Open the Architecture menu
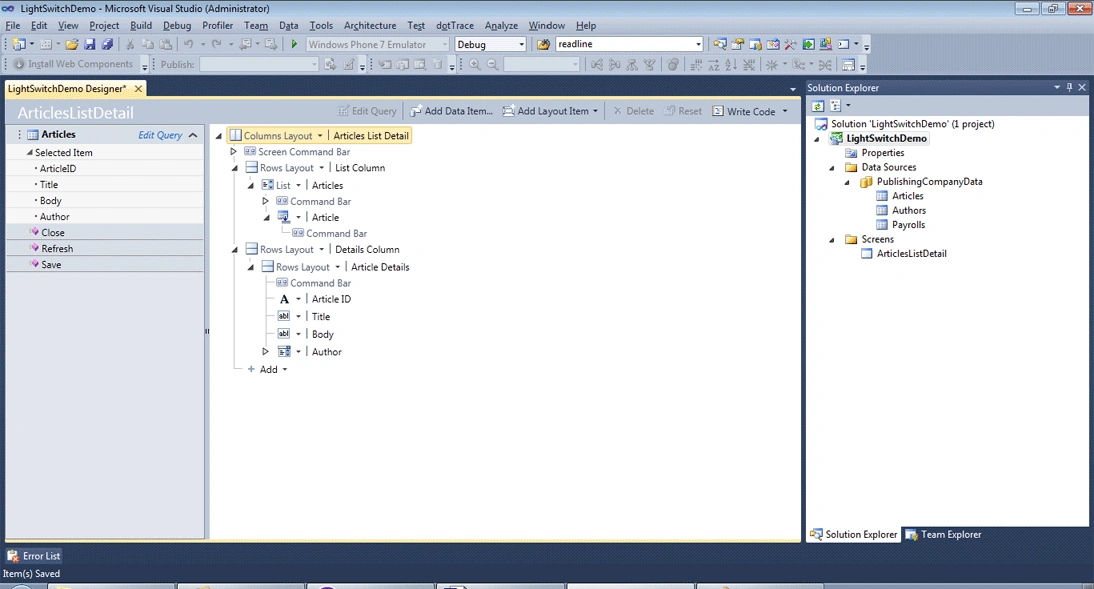 click(x=370, y=25)
